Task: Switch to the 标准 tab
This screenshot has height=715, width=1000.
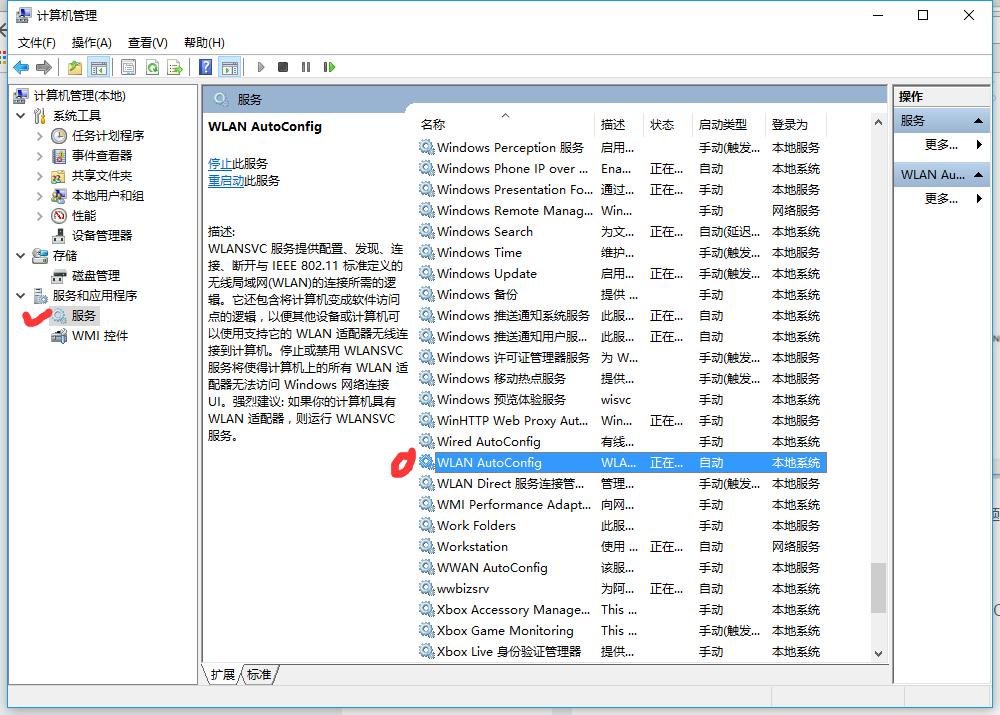Action: coord(259,675)
